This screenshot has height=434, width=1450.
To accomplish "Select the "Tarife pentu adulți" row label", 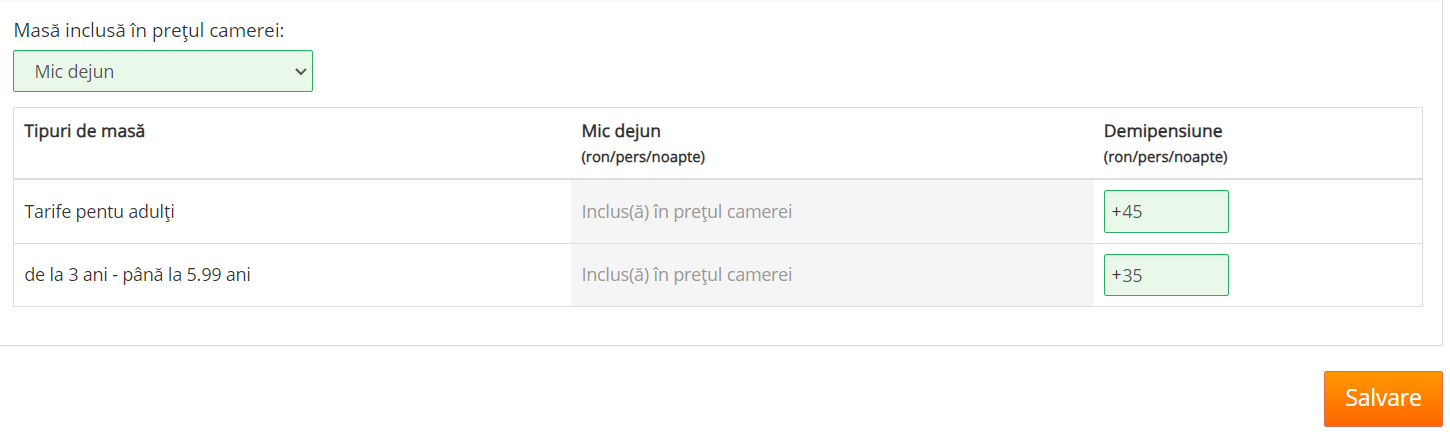I will tap(100, 211).
